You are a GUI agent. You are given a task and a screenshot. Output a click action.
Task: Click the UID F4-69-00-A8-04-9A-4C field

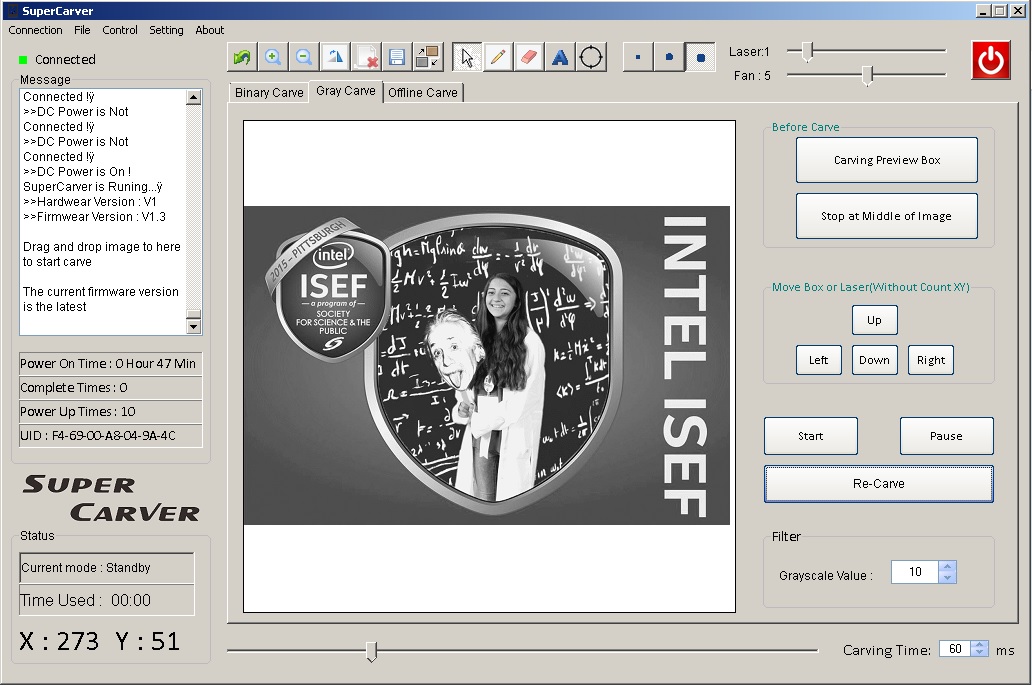[110, 436]
